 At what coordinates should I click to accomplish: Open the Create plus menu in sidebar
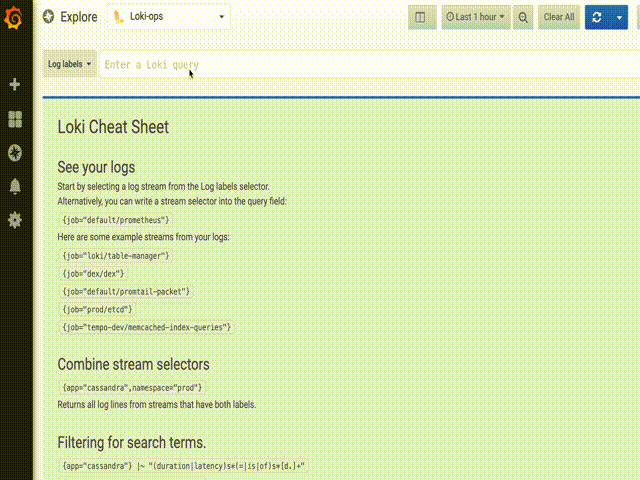point(15,84)
